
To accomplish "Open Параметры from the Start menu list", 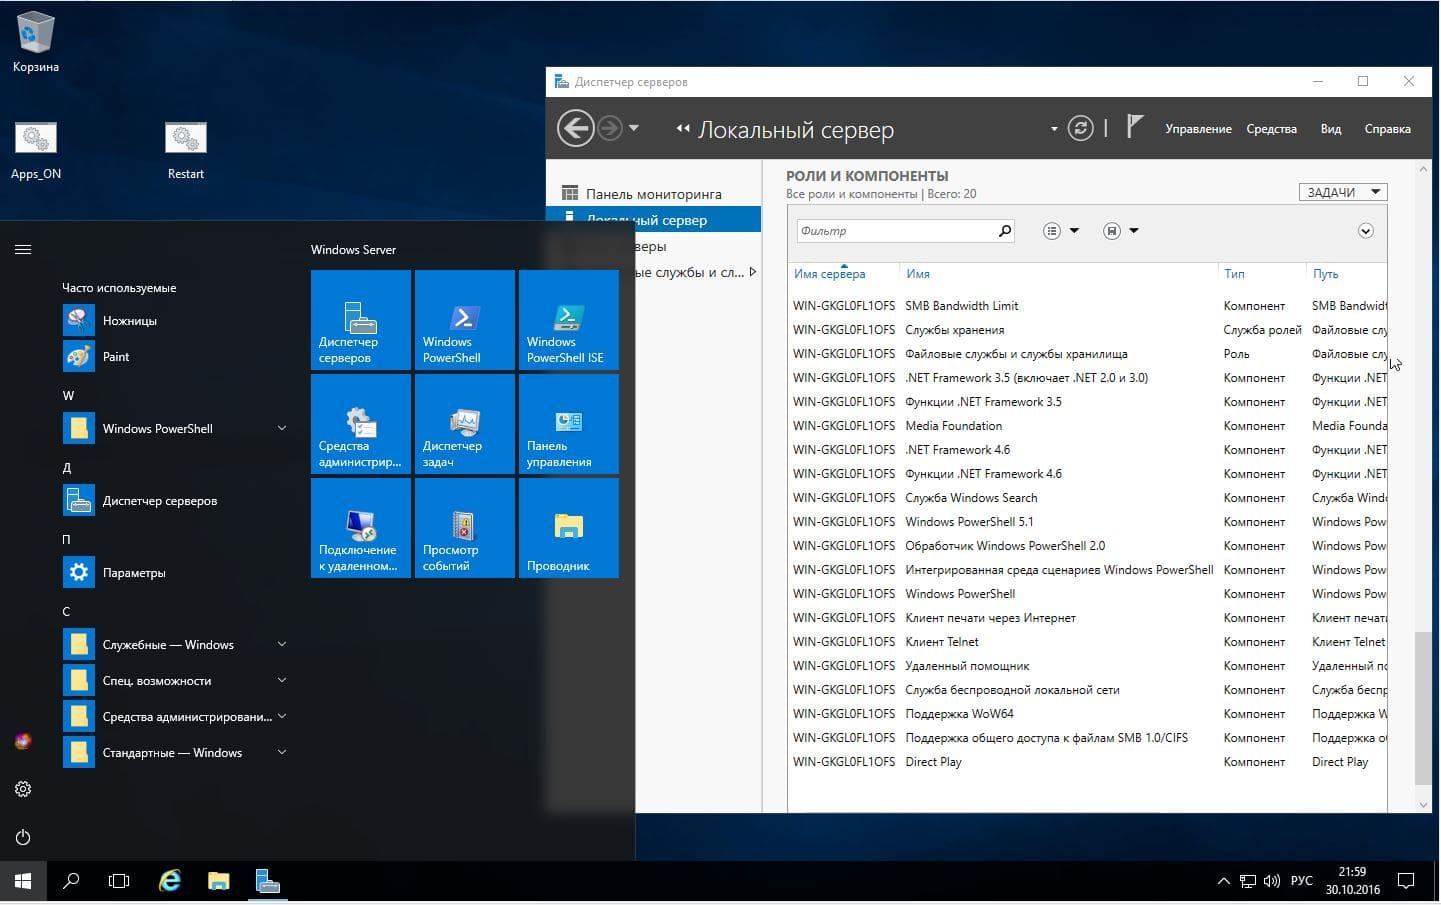I will (175, 572).
